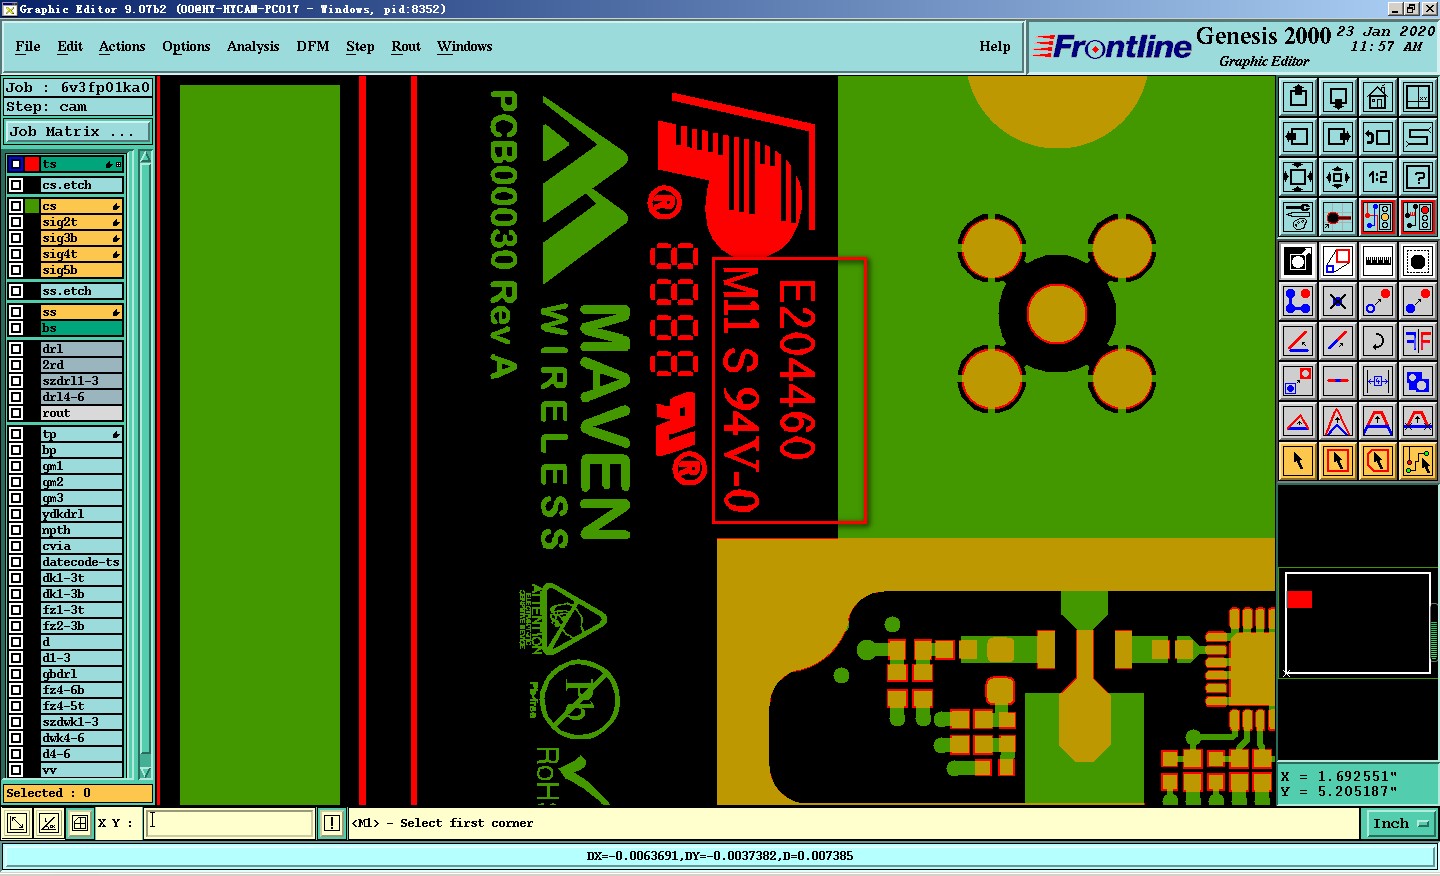Click the black square white circle icon

click(1298, 261)
